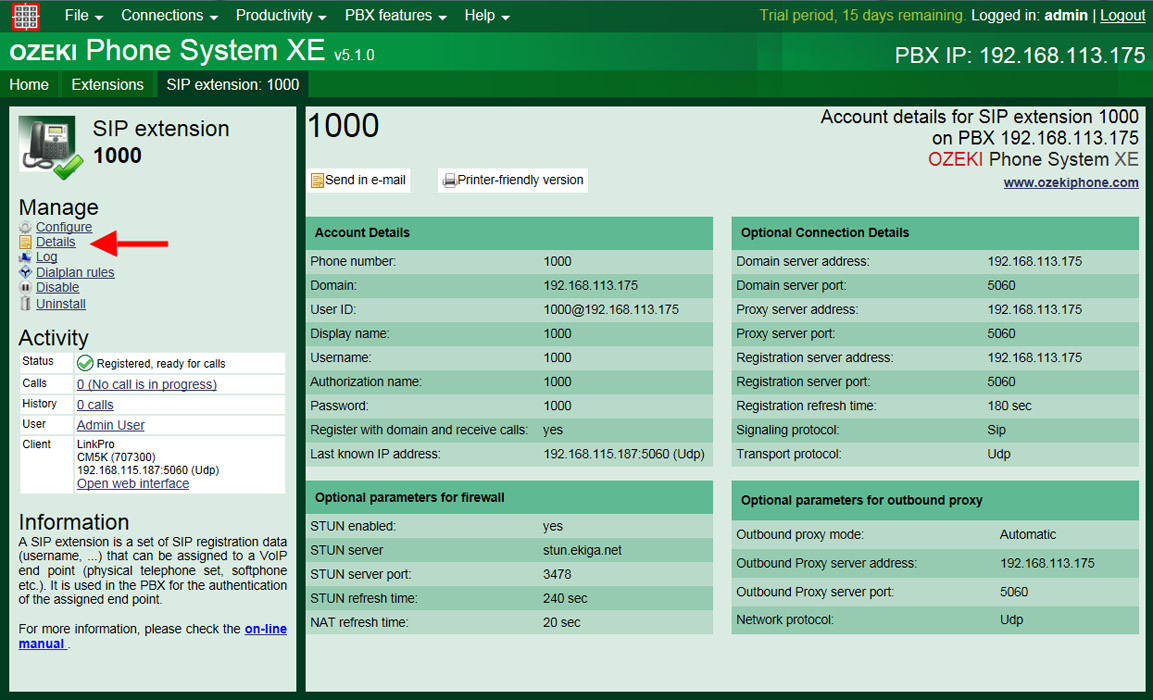Click the red Ozeki keypad logo icon

point(26,15)
